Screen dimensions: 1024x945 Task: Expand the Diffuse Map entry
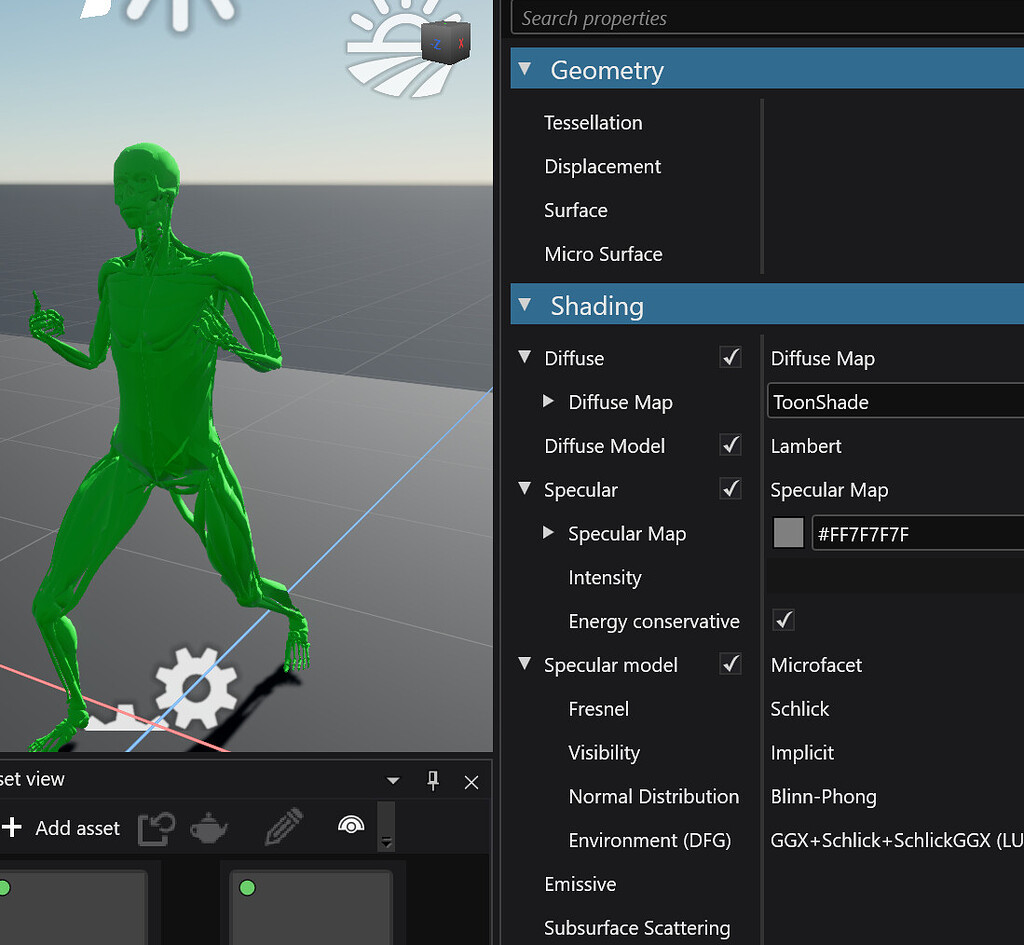pos(548,401)
